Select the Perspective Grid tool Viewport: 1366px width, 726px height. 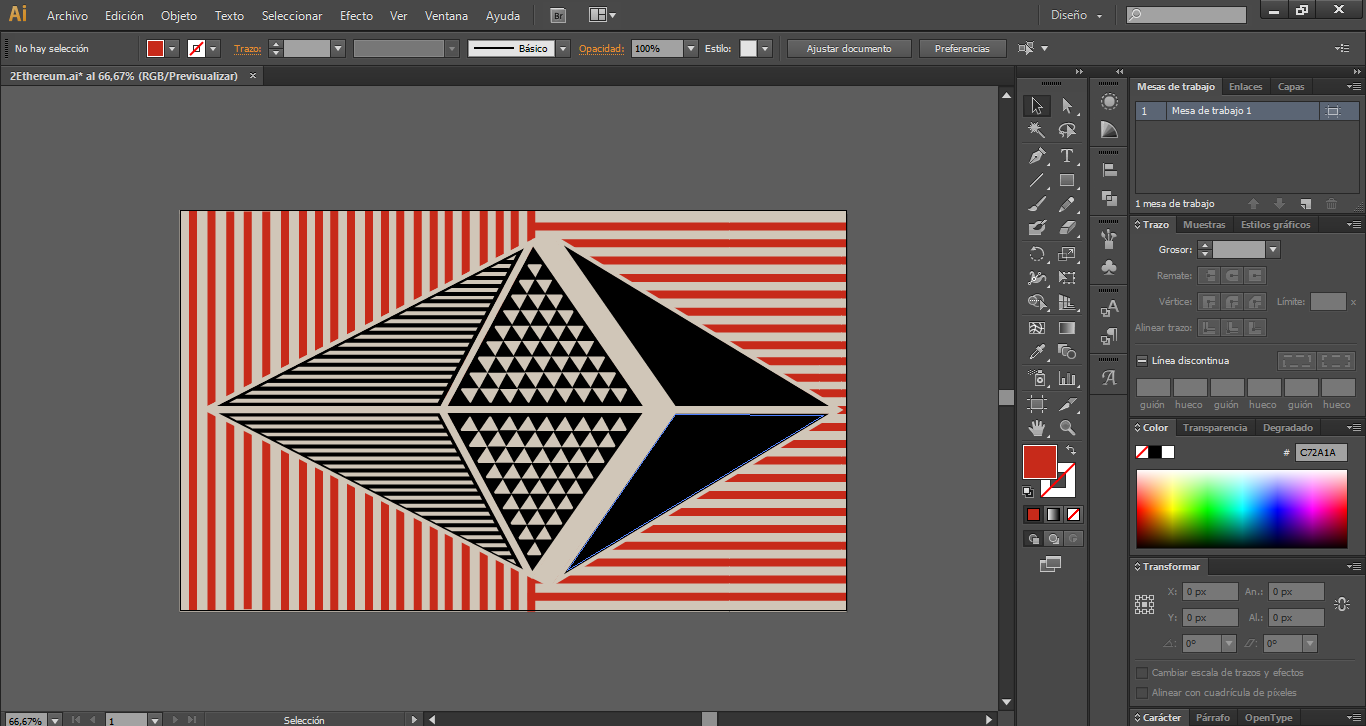pos(1067,303)
